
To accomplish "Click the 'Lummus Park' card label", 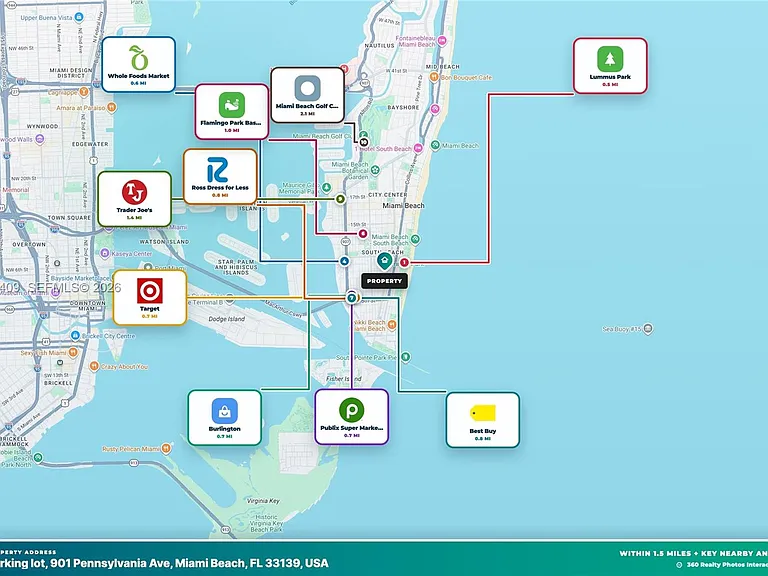I will pyautogui.click(x=610, y=77).
